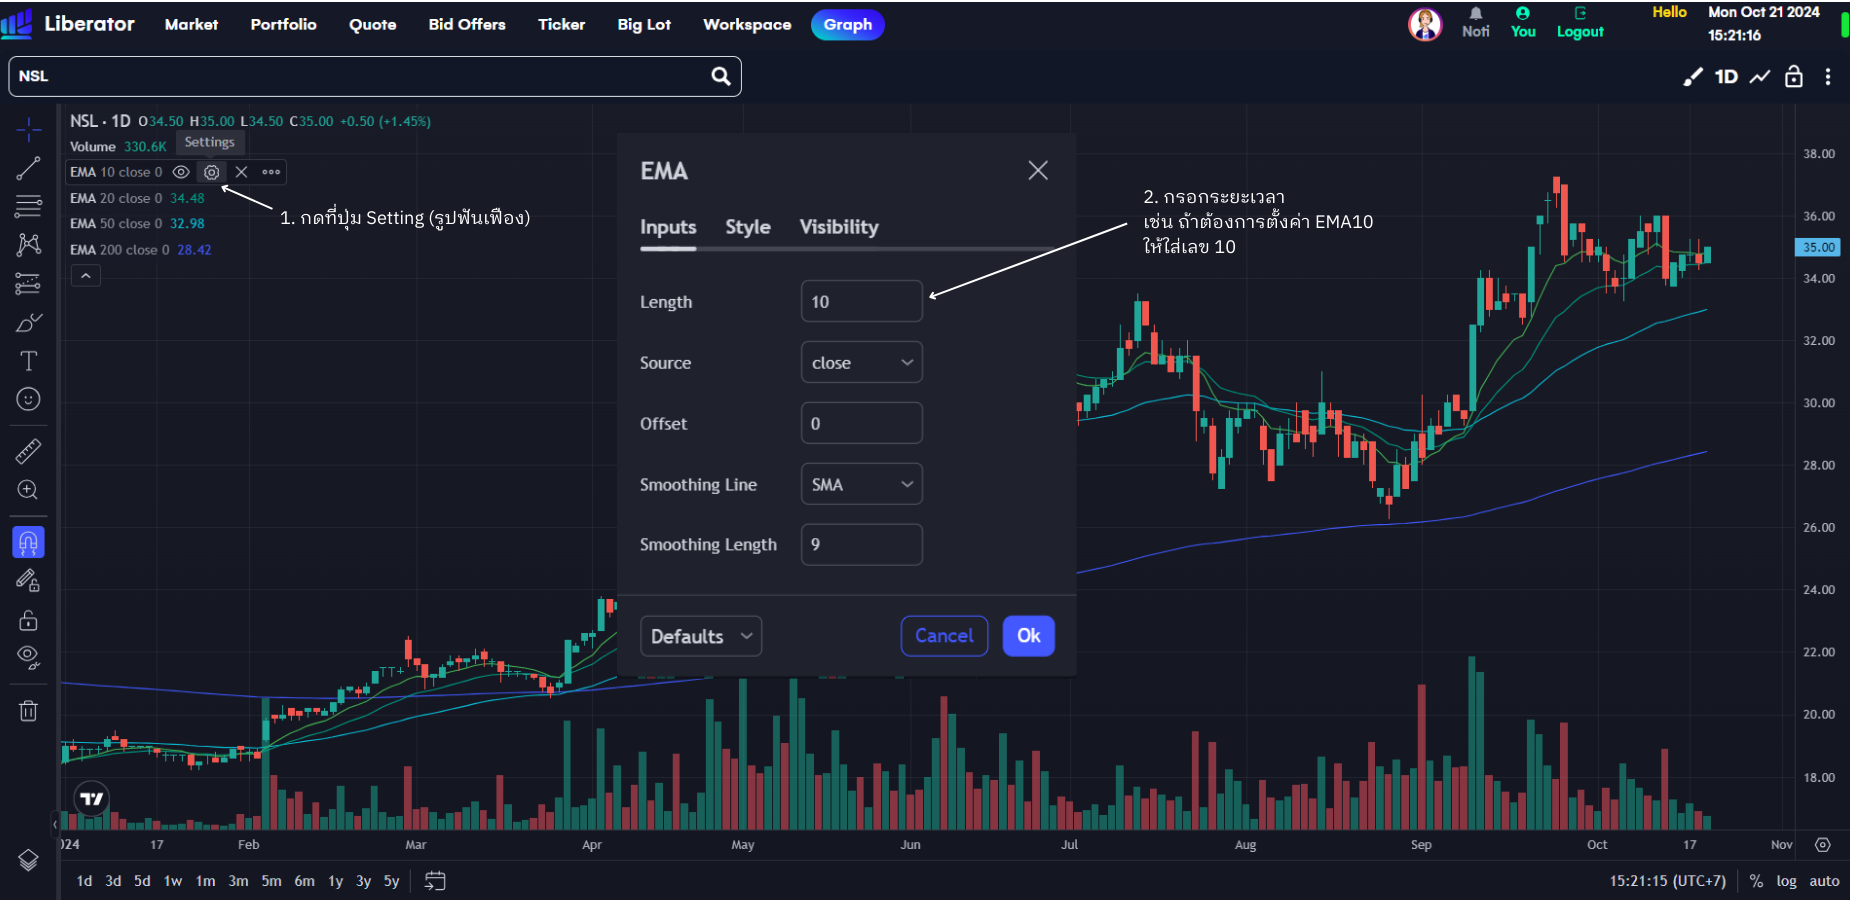Open the Workspace menu
This screenshot has width=1850, height=900.
747,24
